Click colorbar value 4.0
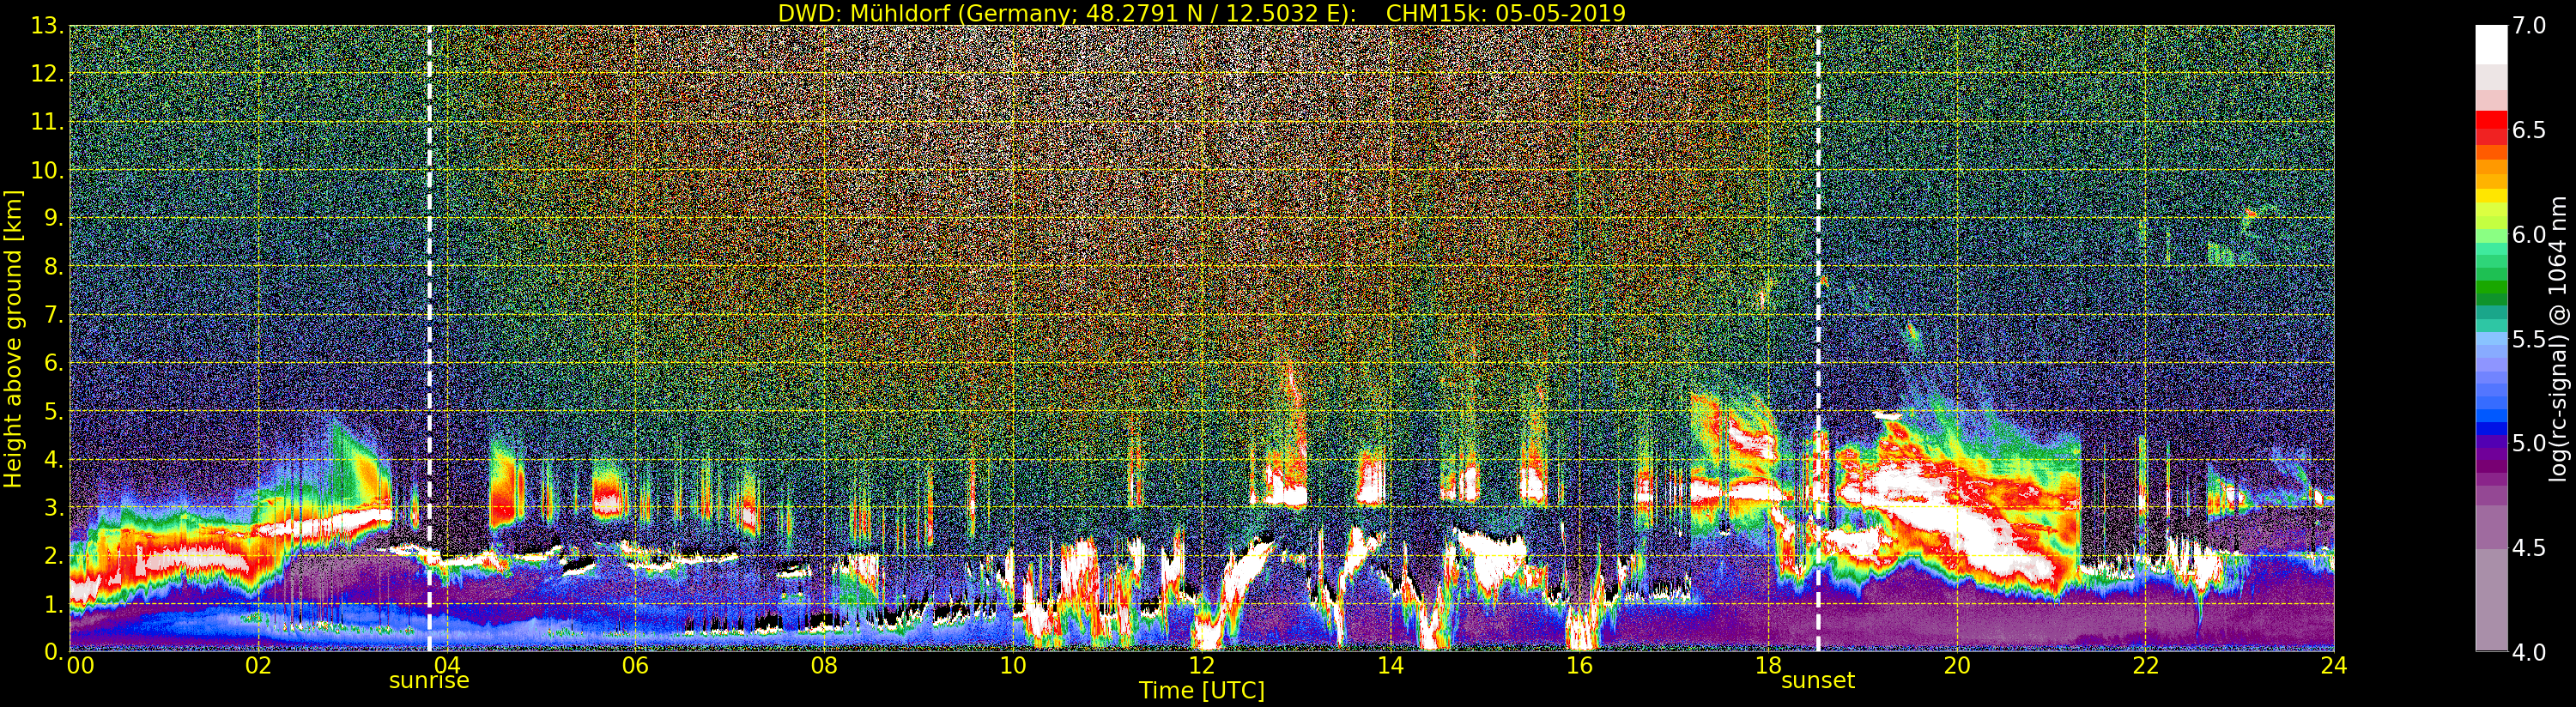 tap(2529, 652)
